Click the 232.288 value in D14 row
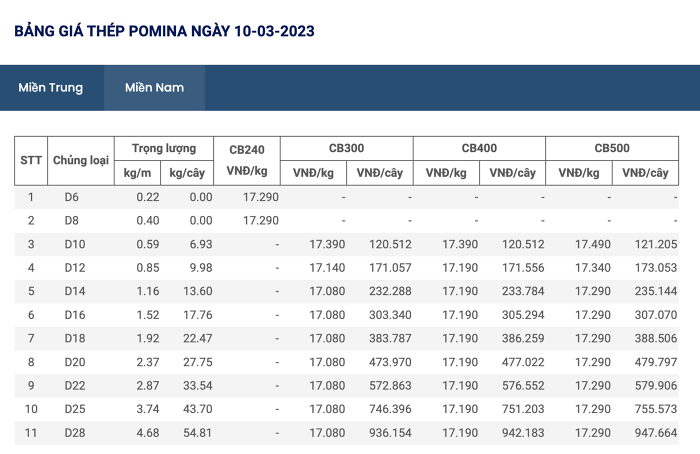The image size is (700, 454). tap(390, 291)
